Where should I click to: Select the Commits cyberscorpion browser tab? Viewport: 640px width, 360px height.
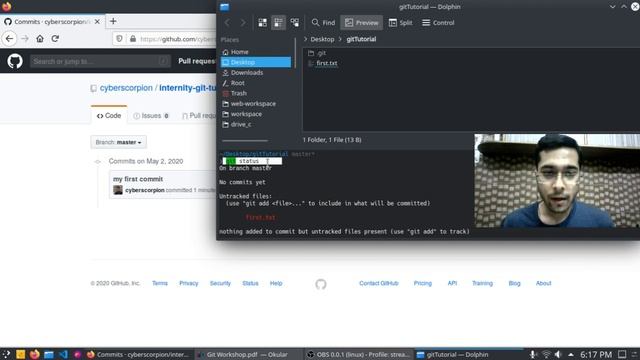click(52, 22)
